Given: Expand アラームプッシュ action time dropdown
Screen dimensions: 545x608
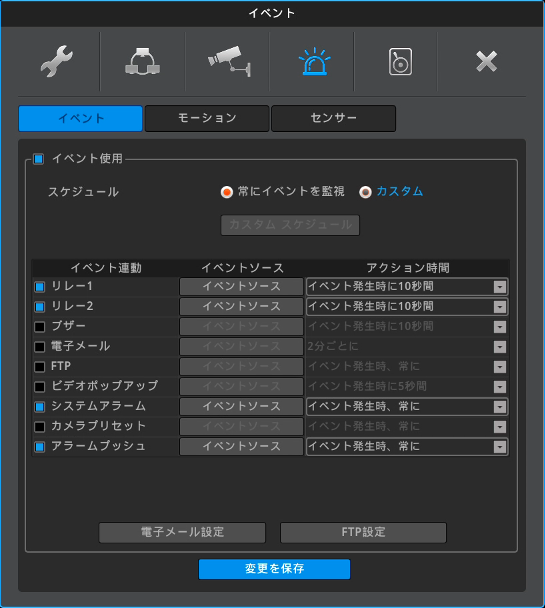Looking at the screenshot, I should [407, 446].
